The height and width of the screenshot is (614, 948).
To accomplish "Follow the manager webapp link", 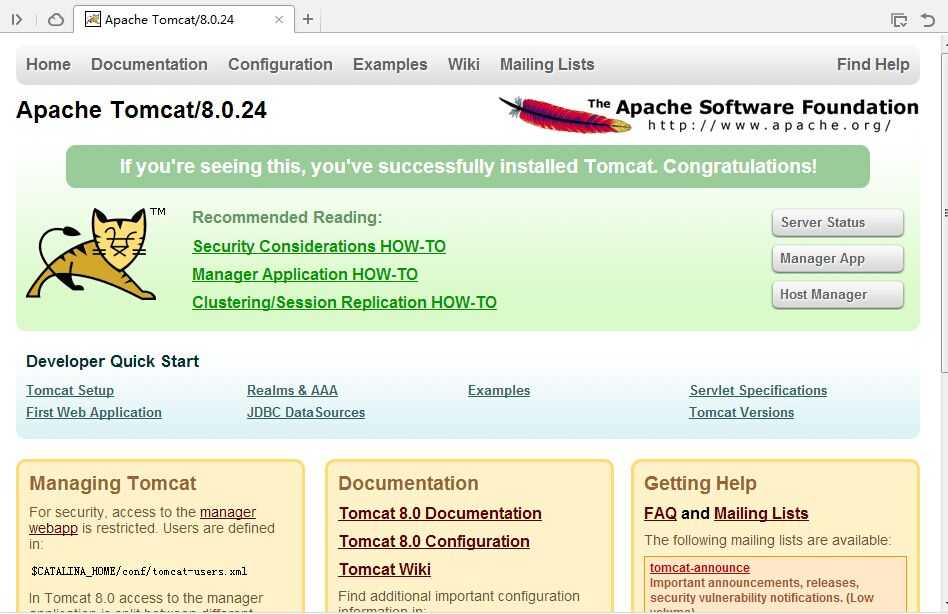I will pyautogui.click(x=227, y=512).
